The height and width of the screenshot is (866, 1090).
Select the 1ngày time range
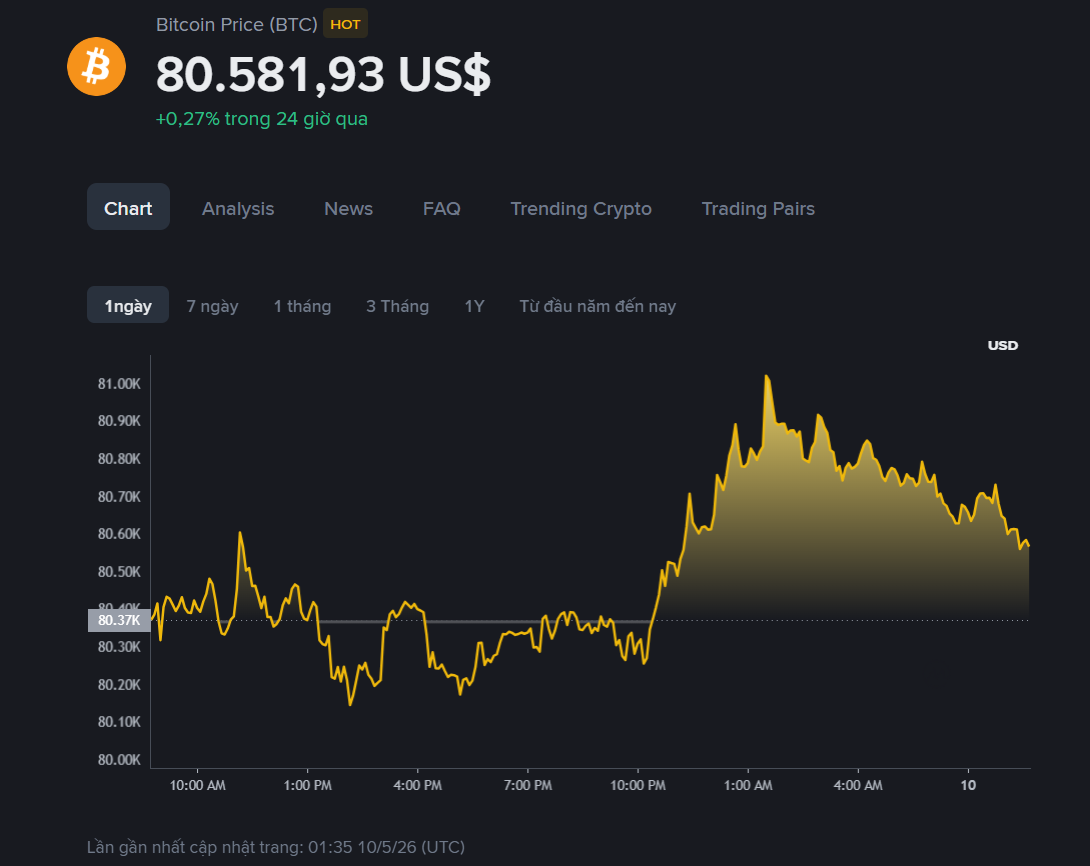pos(128,305)
